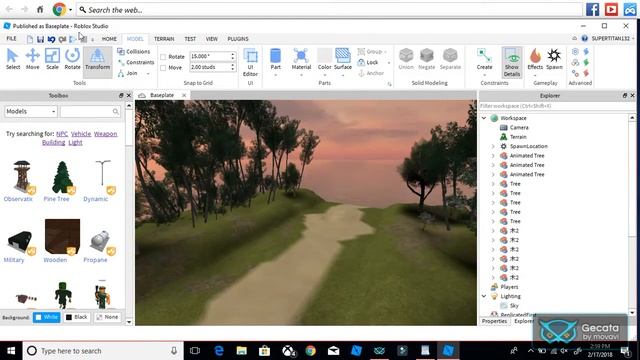Click the Light search suggestion link
This screenshot has width=640, height=360.
(76, 142)
